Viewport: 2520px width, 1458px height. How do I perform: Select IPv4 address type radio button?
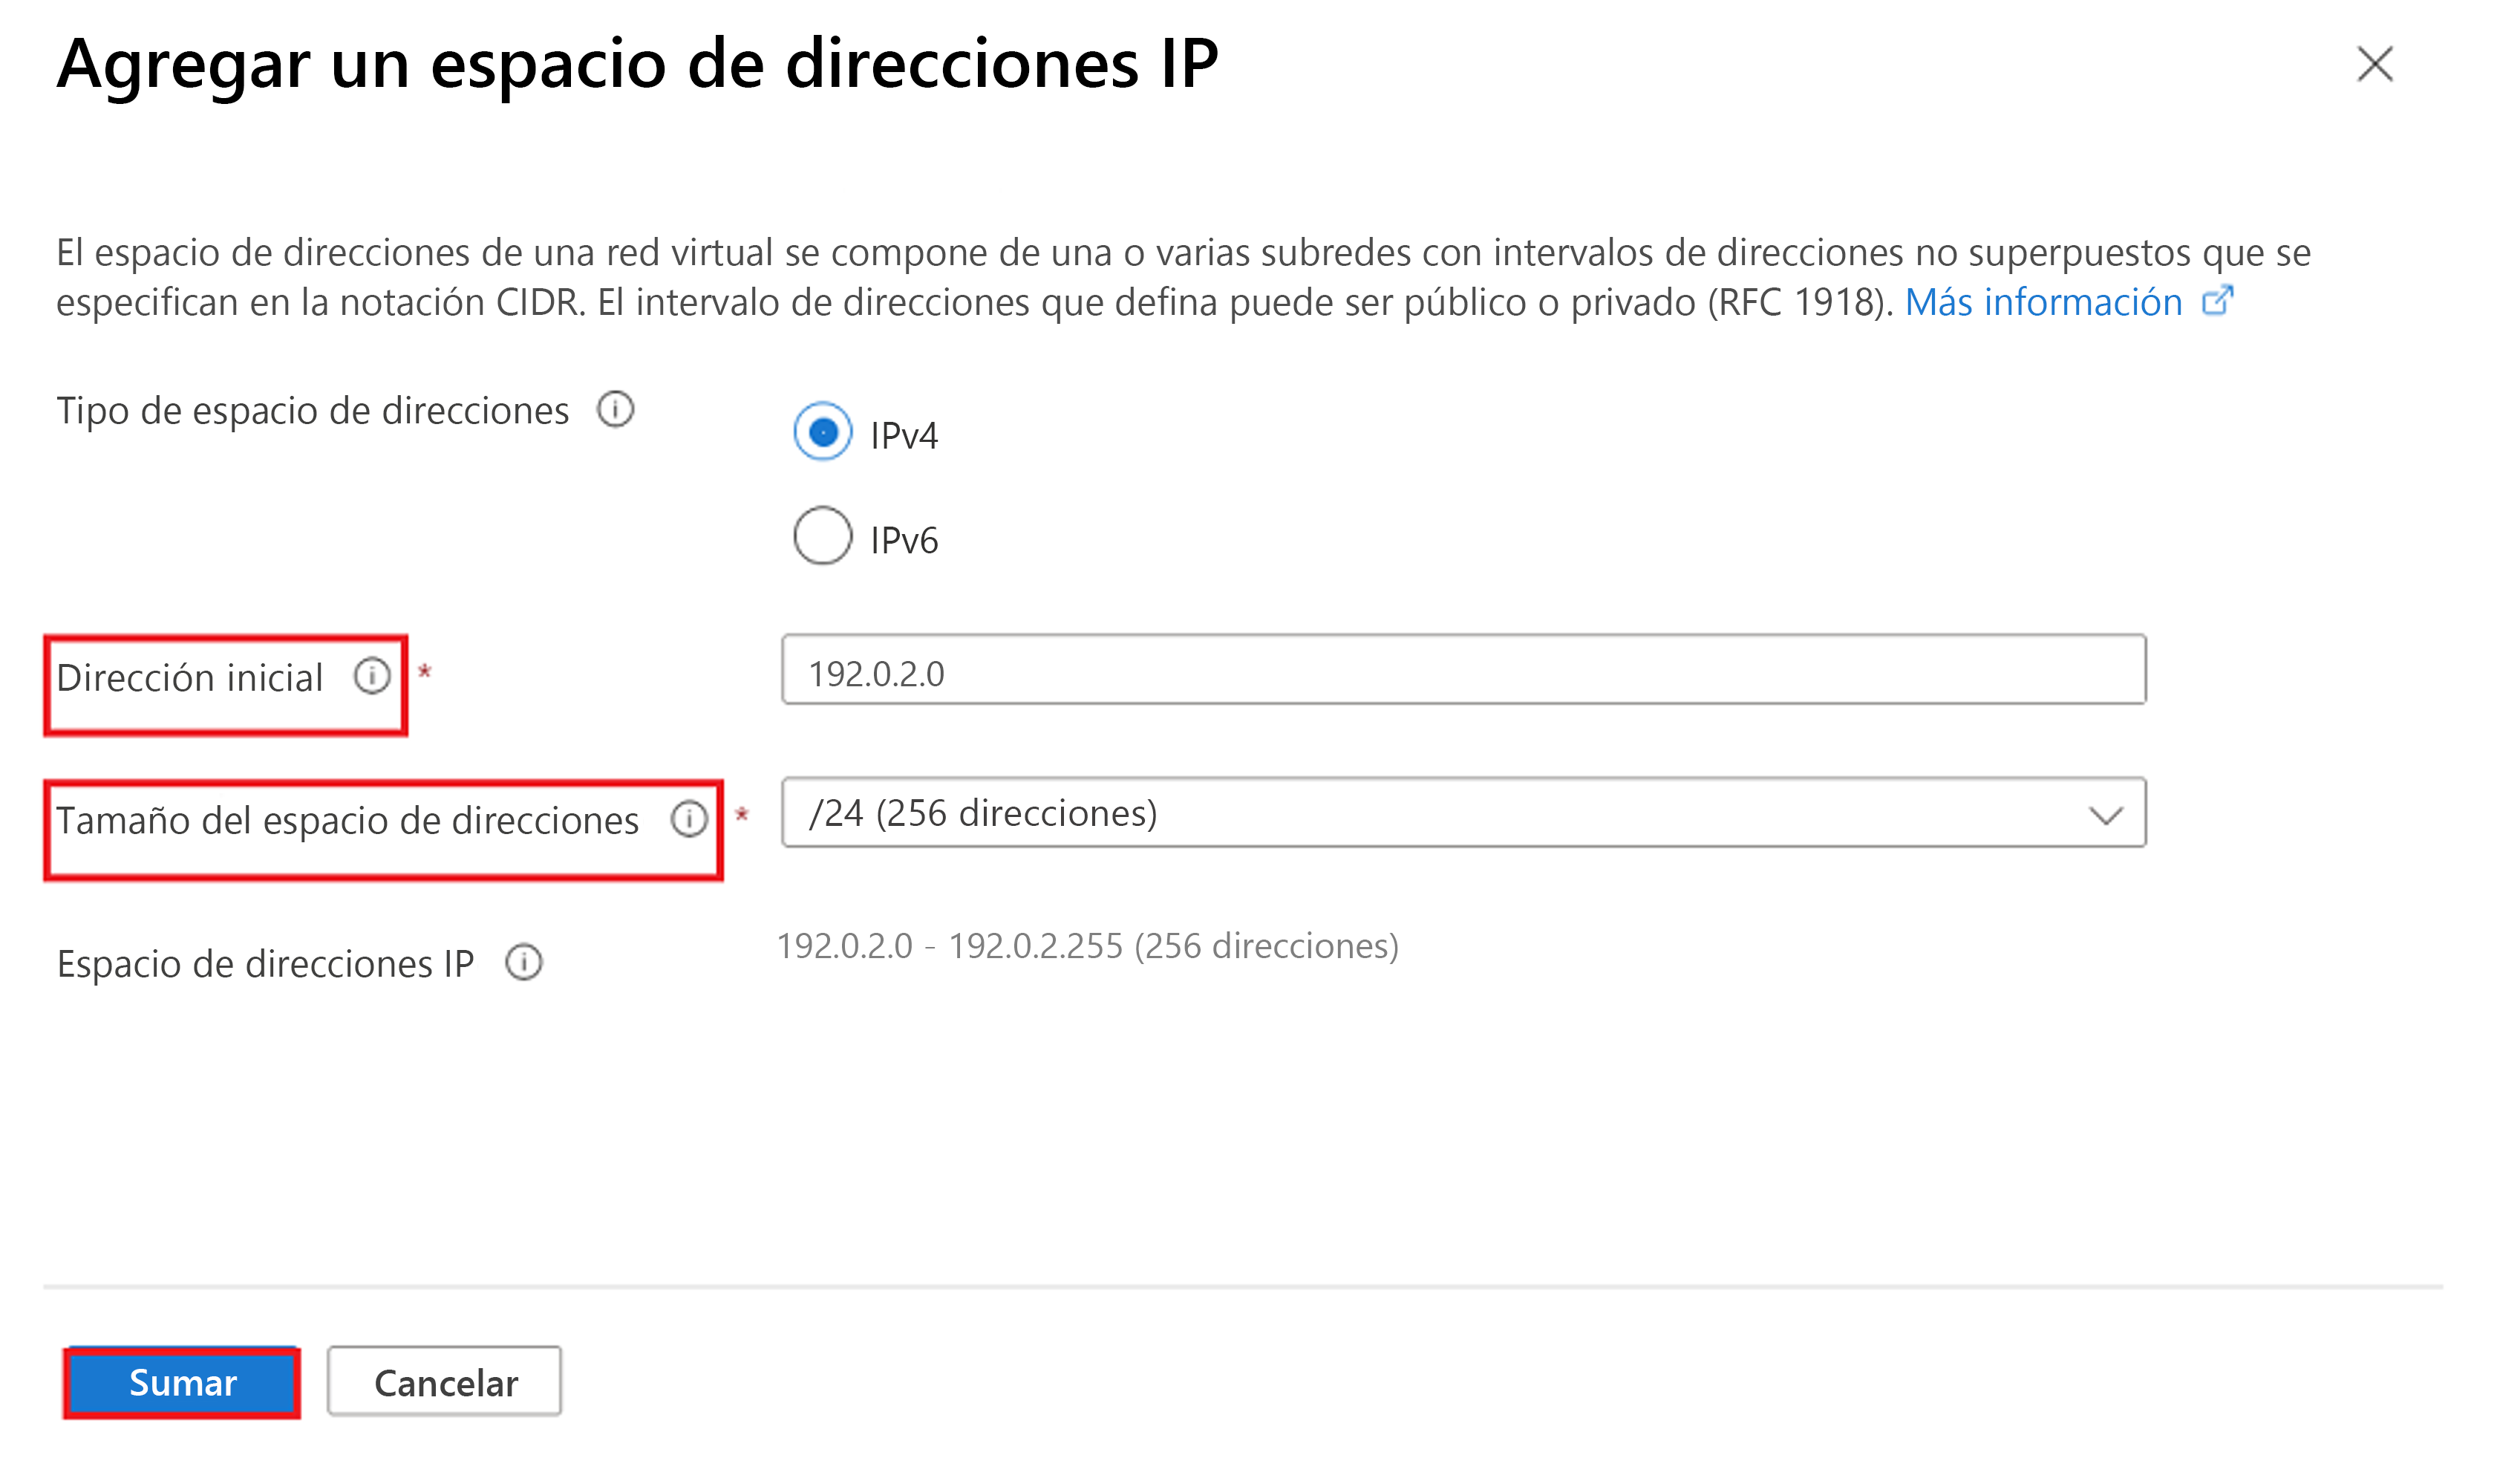(x=820, y=432)
